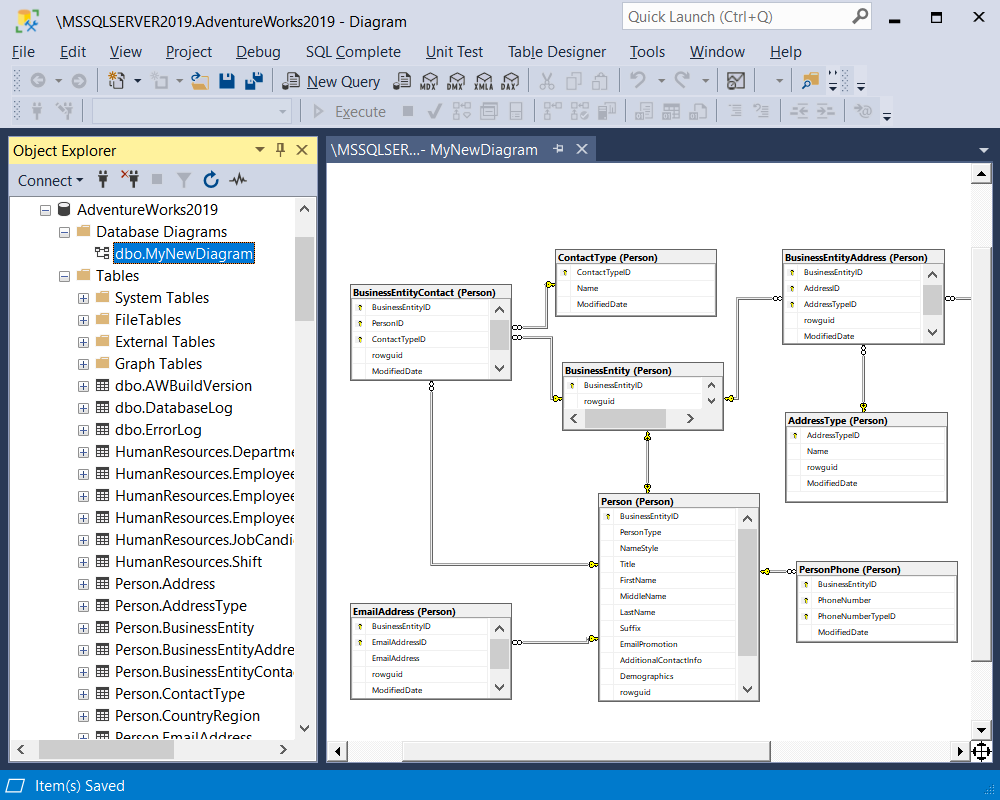
Task: Expand the Person.Address table node
Action: coord(84,583)
